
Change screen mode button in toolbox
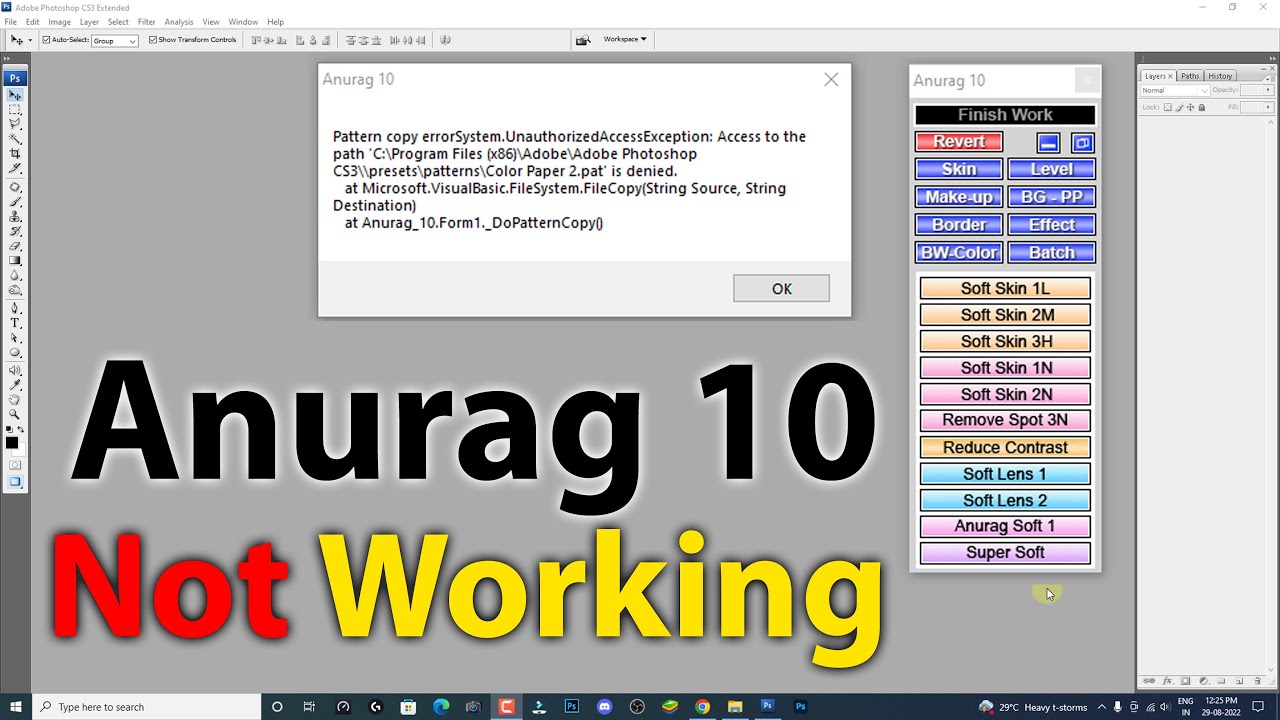[15, 481]
